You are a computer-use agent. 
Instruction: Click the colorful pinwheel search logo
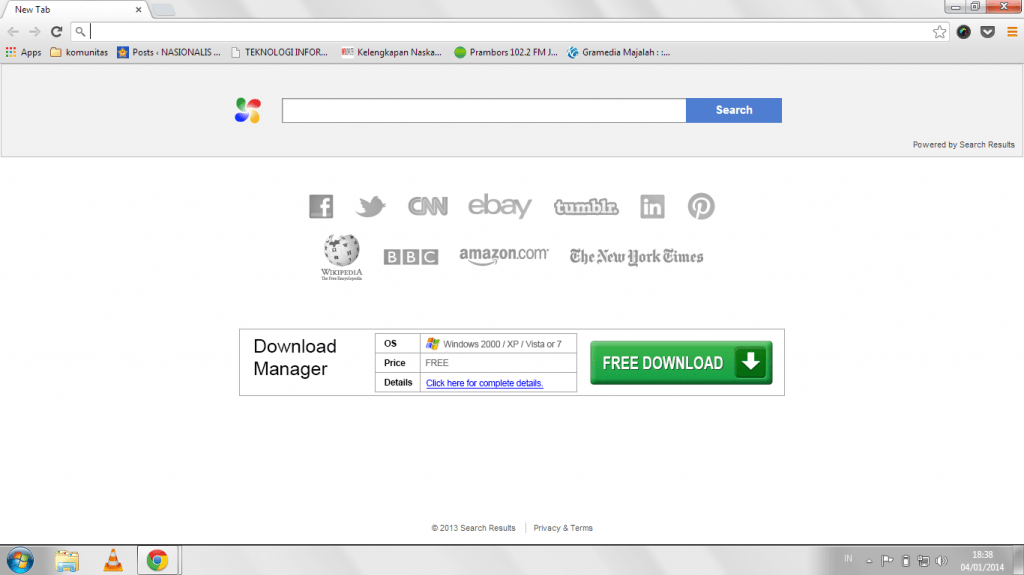coord(248,110)
